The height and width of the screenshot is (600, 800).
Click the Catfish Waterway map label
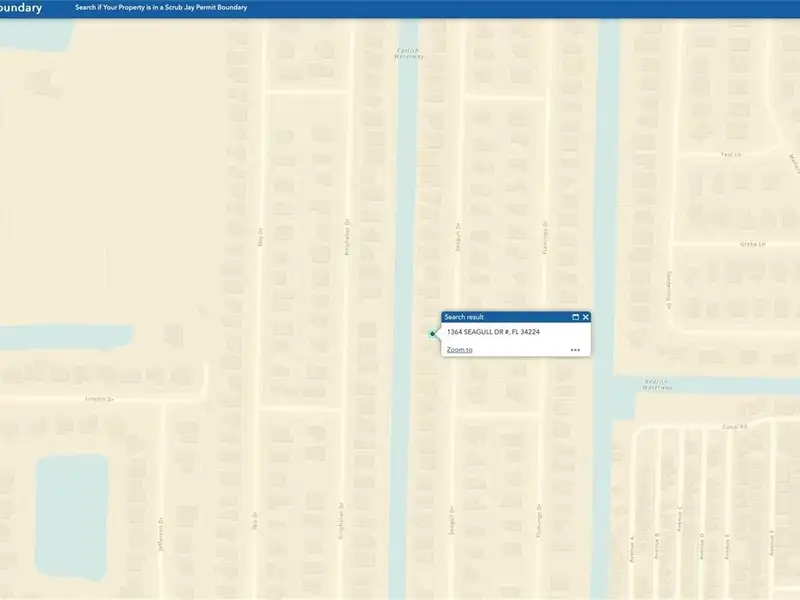click(x=410, y=53)
